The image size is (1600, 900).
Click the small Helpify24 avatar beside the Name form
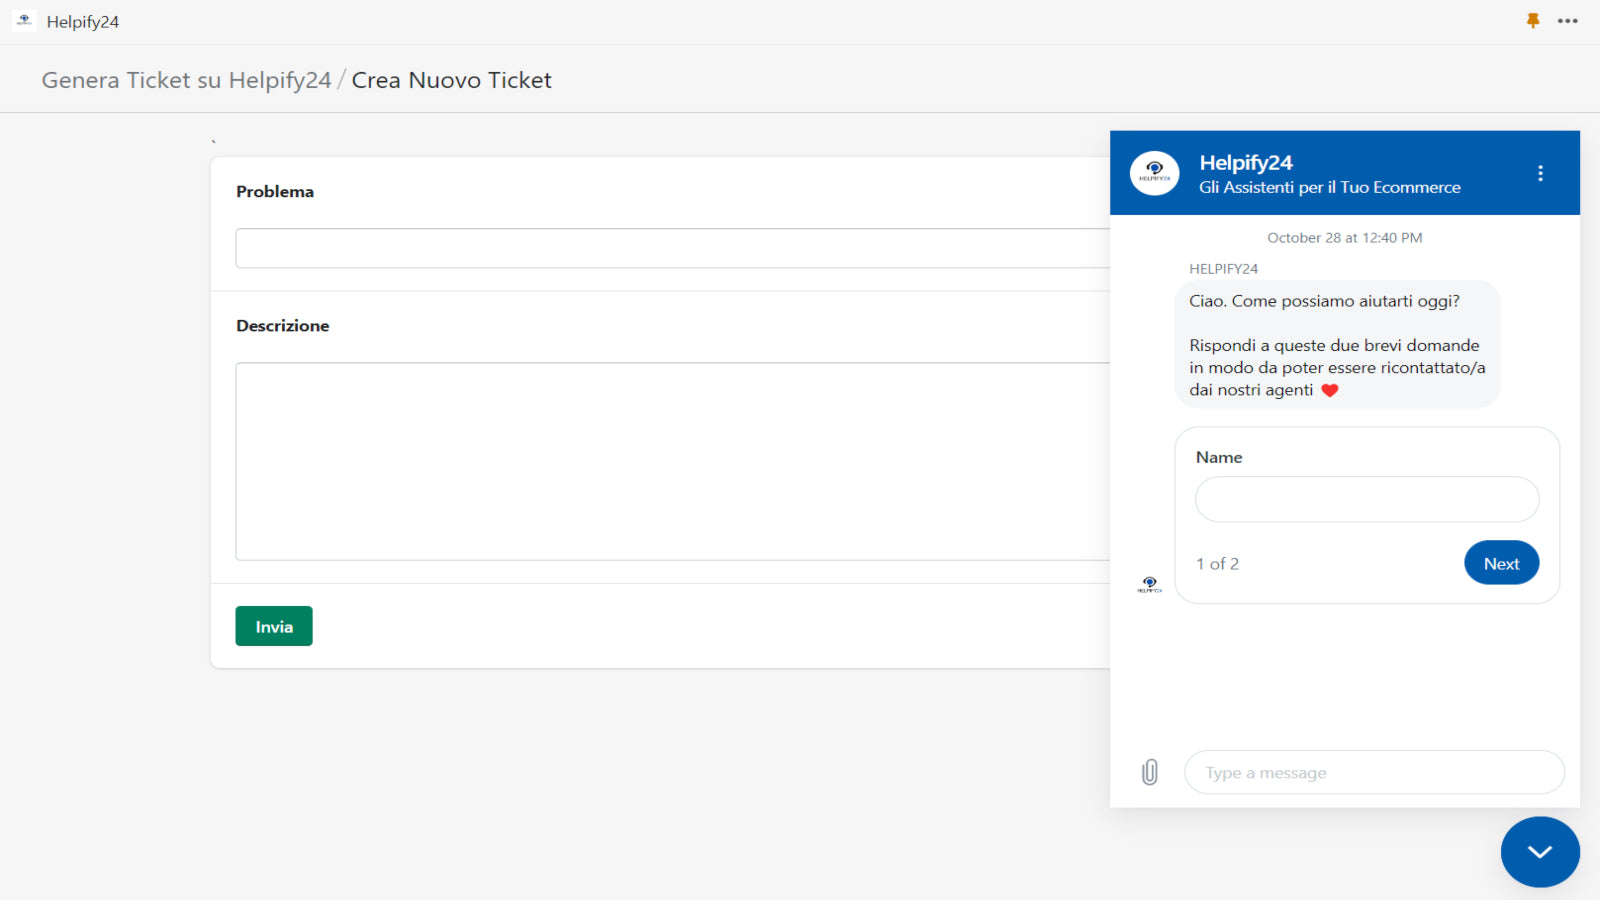tap(1150, 584)
